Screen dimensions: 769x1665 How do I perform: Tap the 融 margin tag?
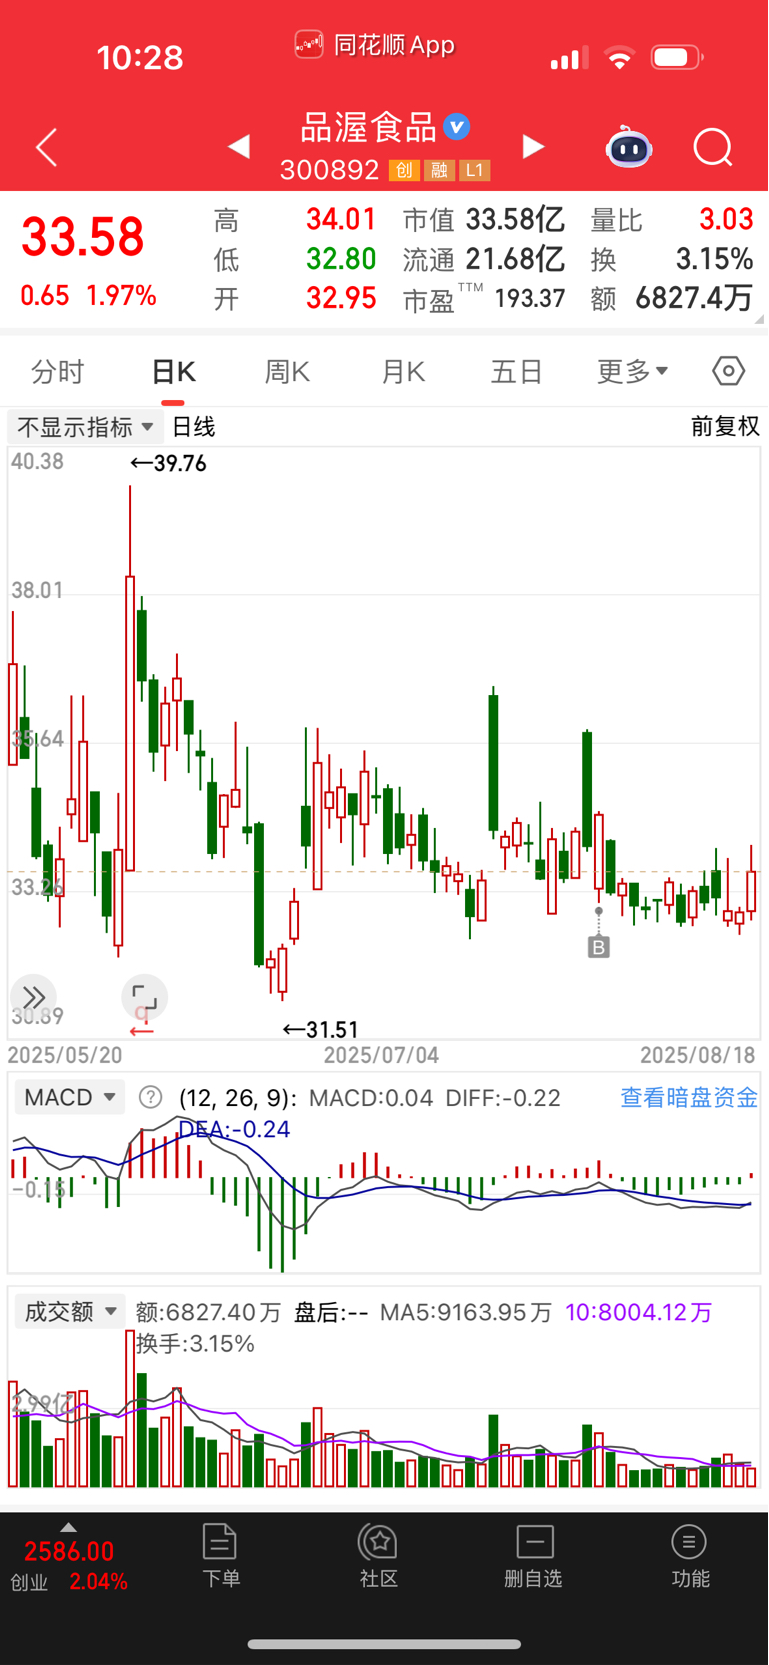439,170
